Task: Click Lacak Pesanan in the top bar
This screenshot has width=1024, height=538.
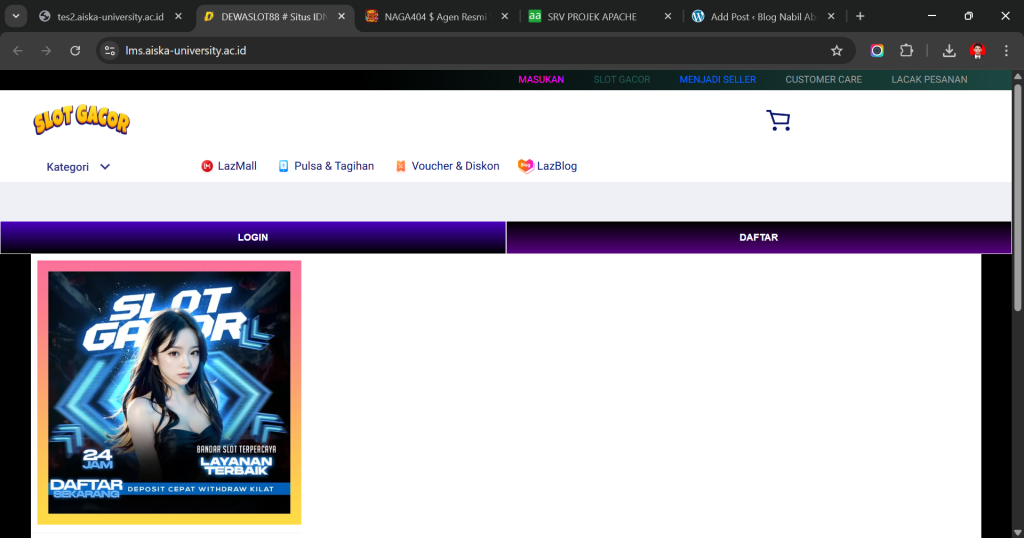Action: (x=929, y=79)
